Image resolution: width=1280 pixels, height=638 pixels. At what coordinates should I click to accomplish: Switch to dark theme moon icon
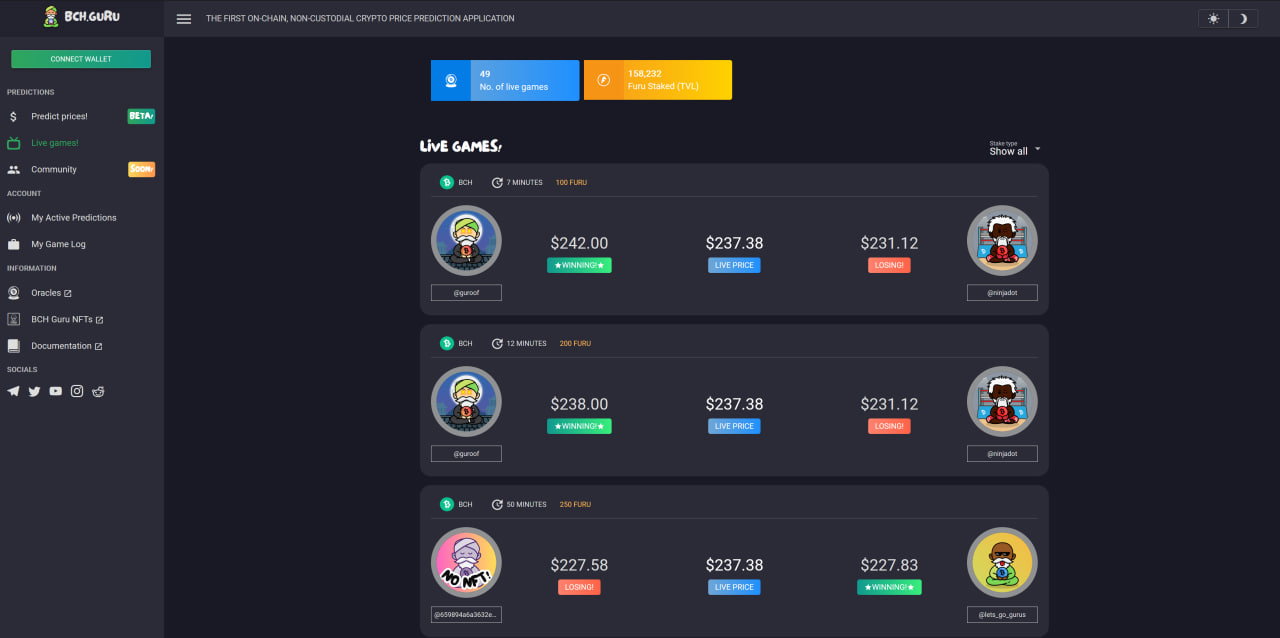[x=1243, y=19]
